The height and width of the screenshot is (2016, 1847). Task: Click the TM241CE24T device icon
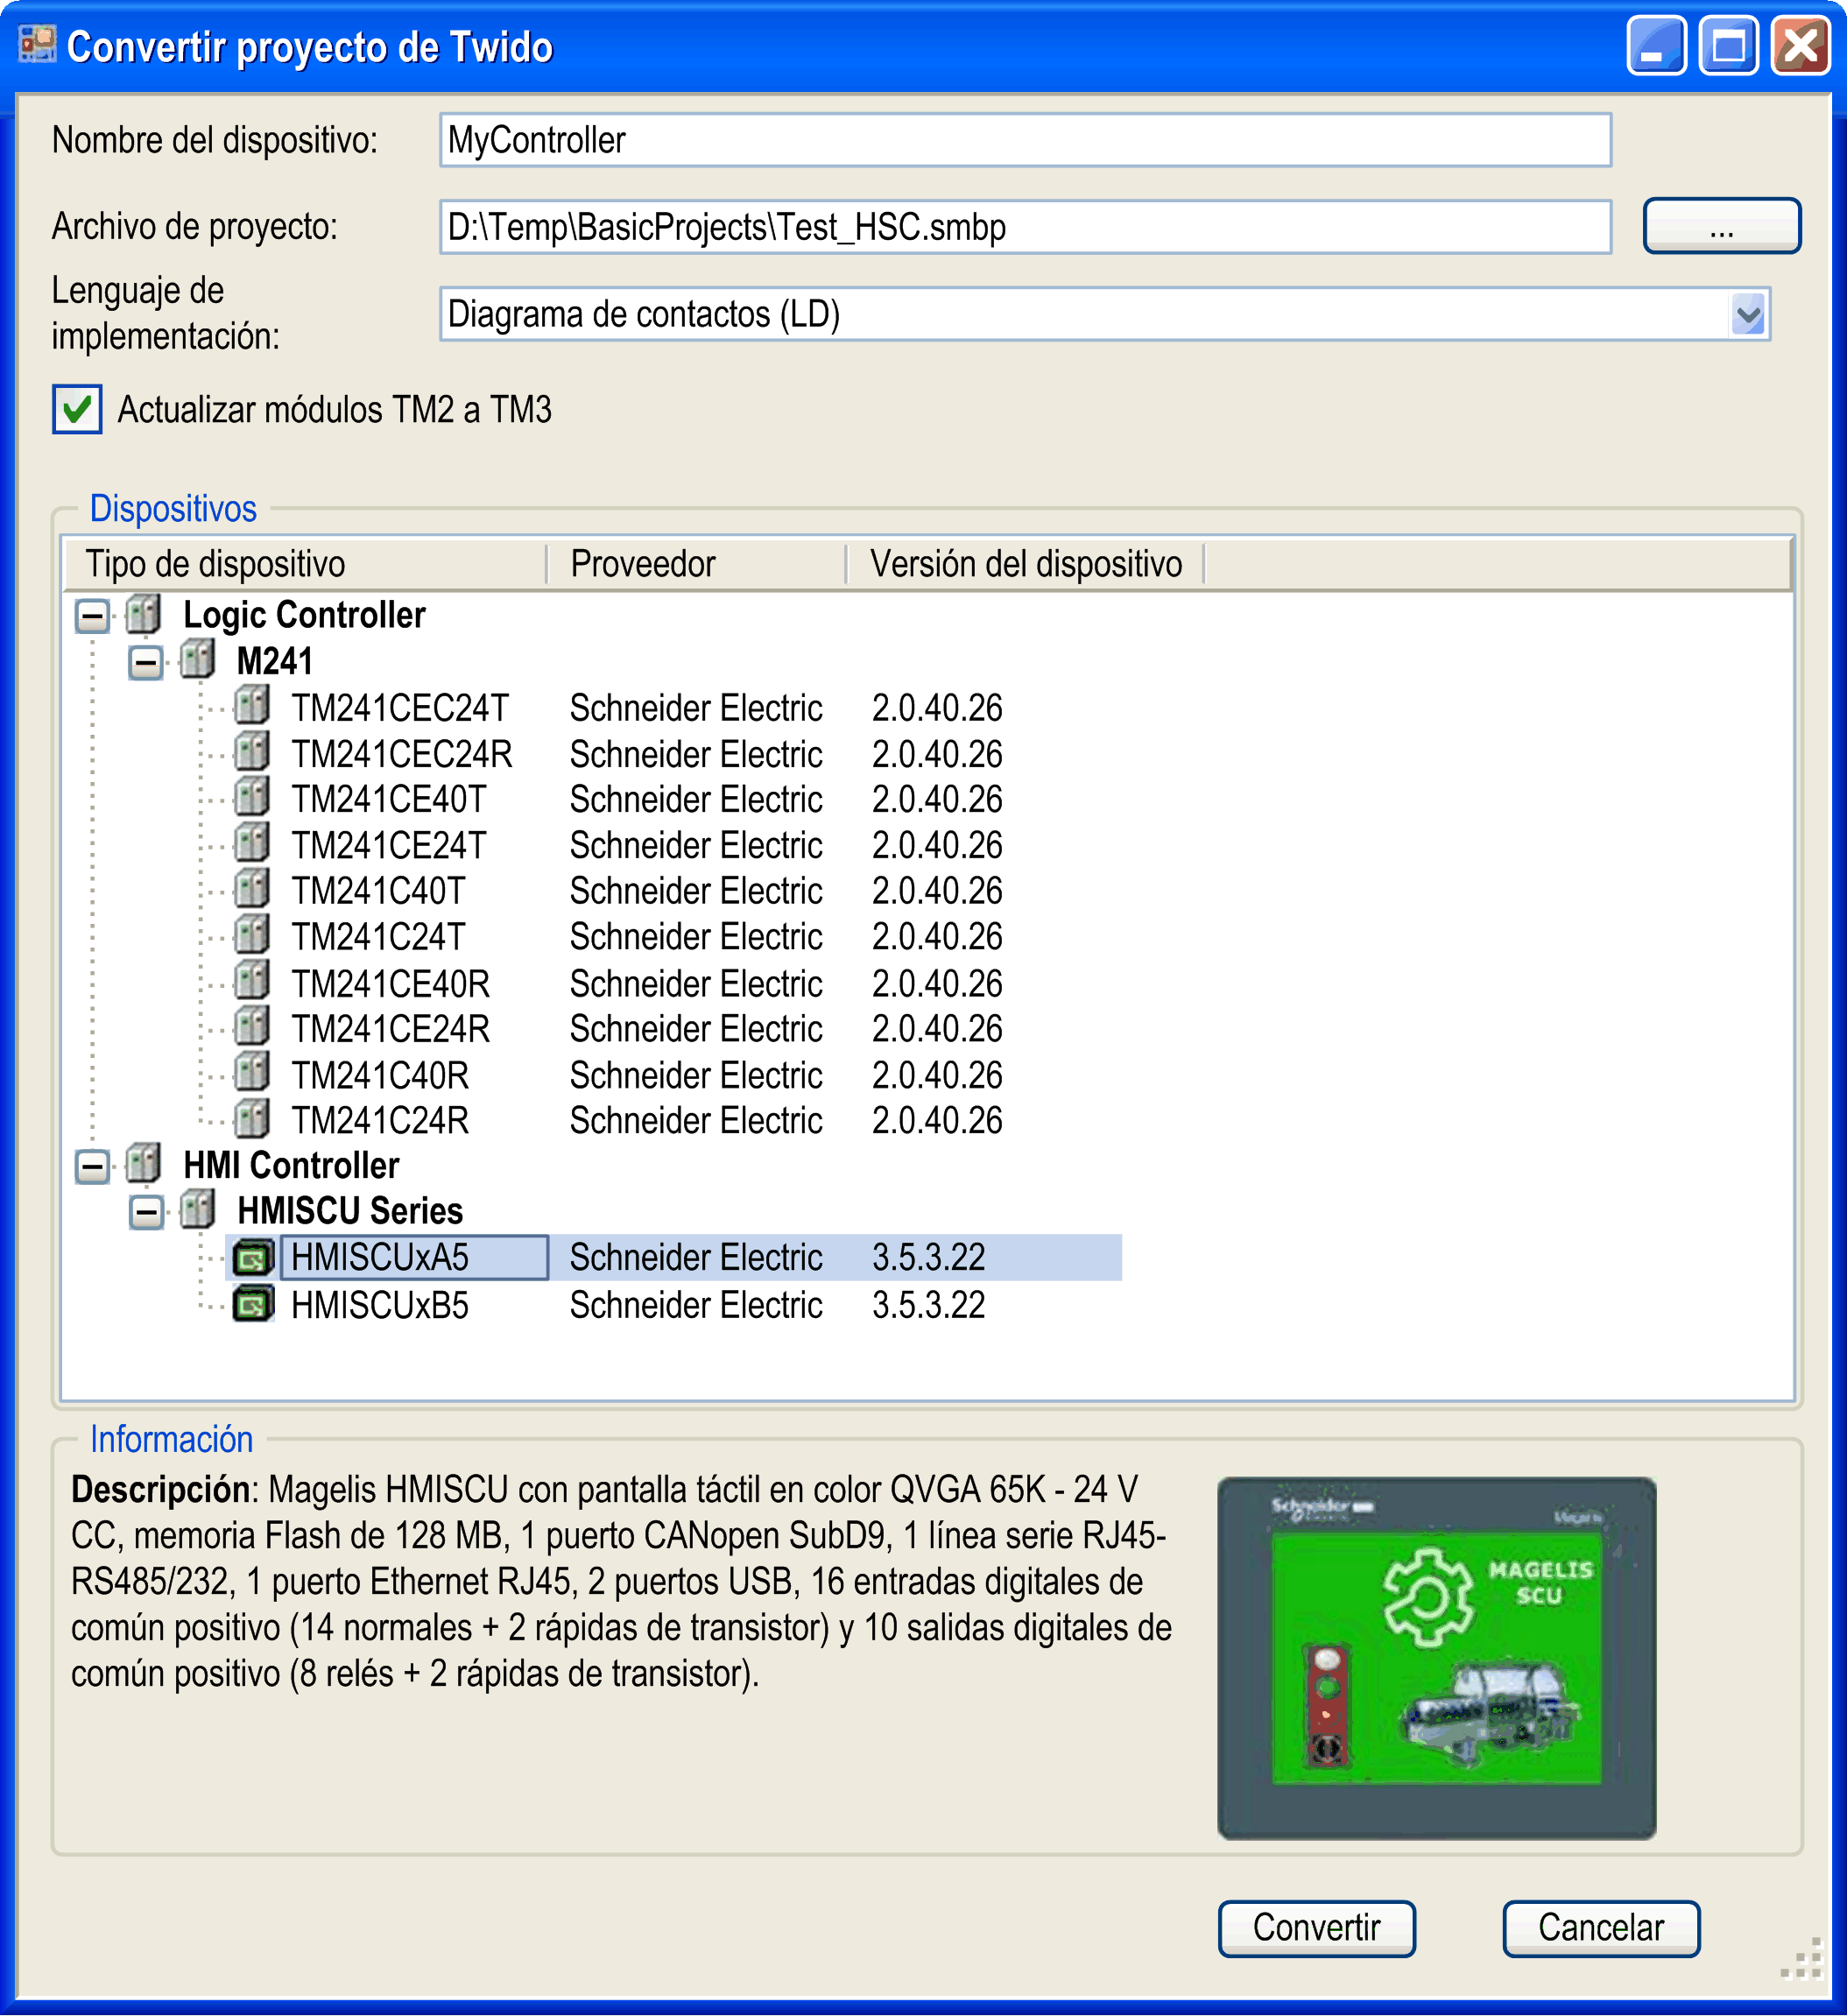coord(252,845)
